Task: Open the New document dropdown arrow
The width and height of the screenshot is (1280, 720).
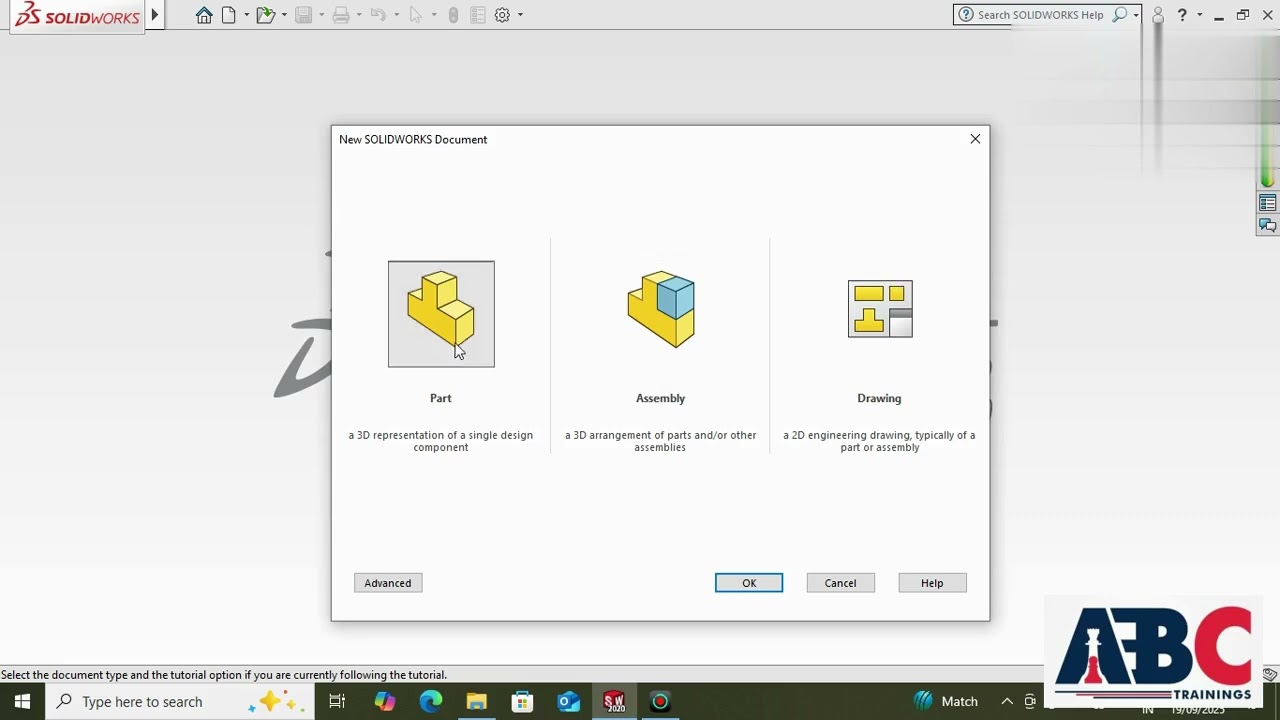Action: (246, 15)
